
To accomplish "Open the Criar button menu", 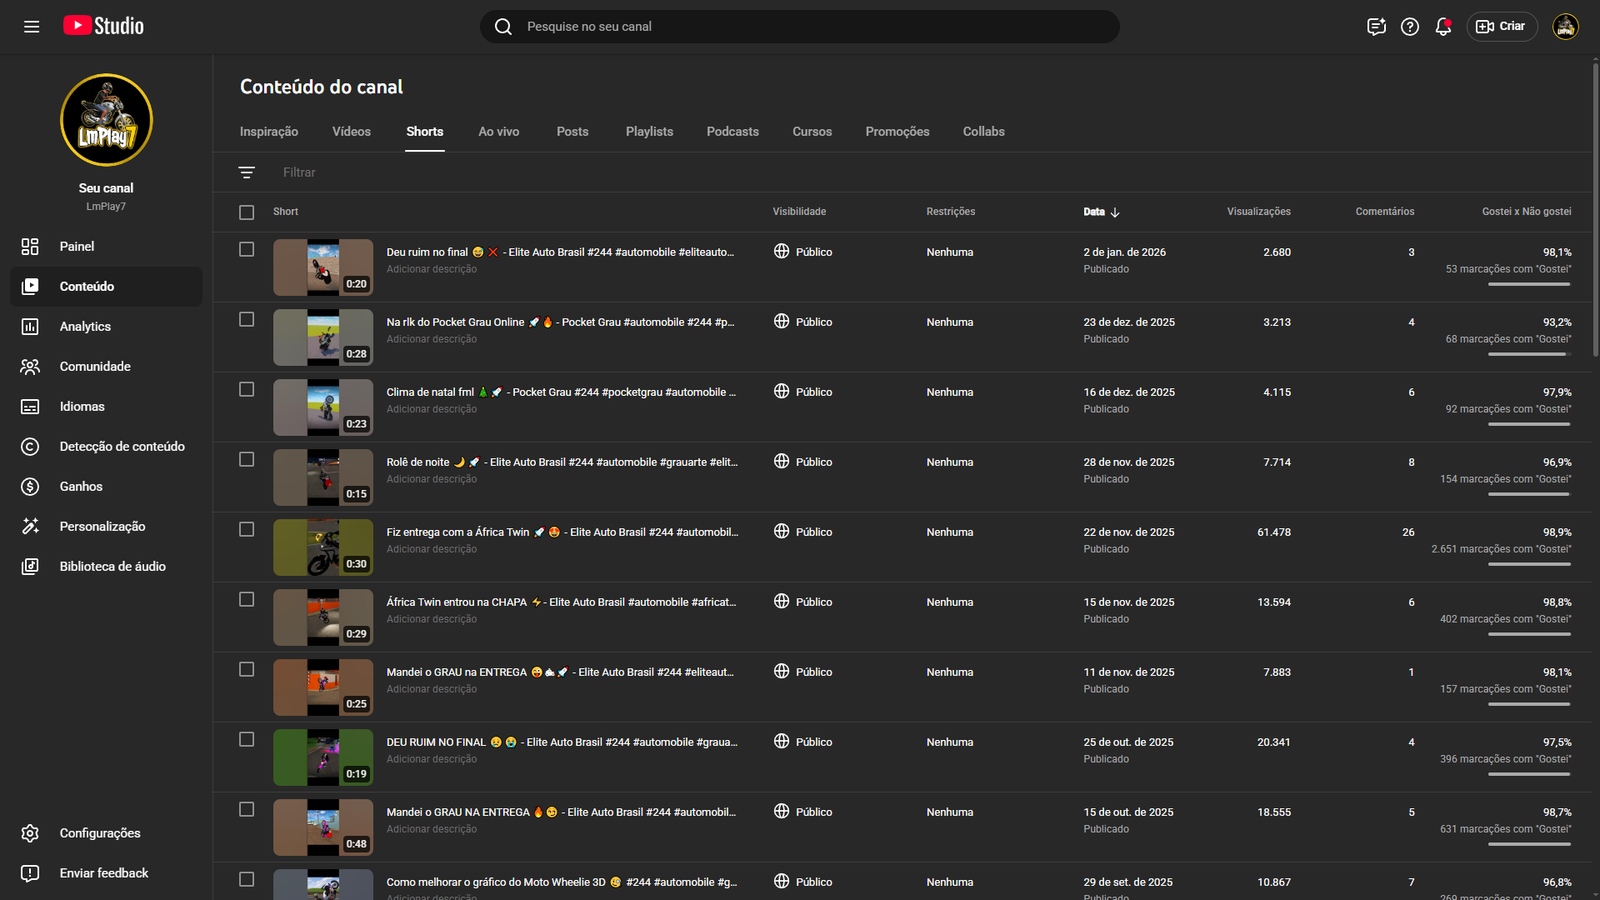I will 1501,27.
